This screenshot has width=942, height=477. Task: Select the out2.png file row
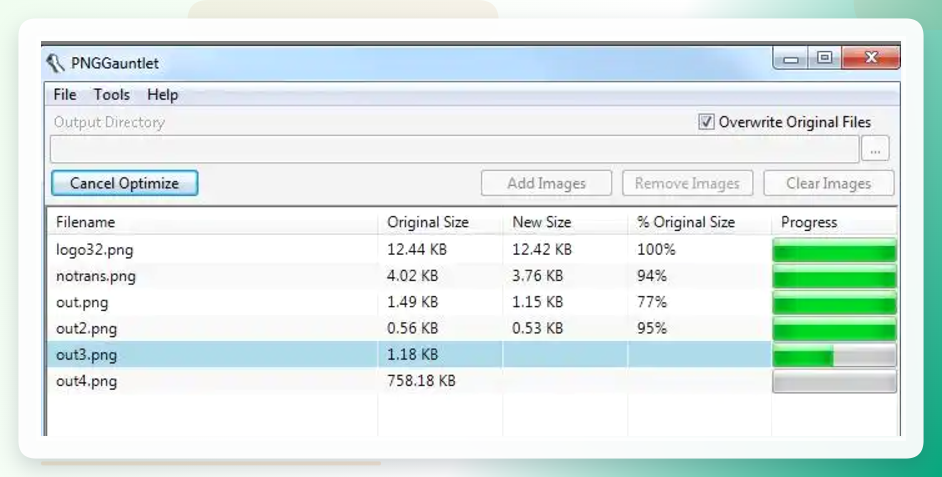coord(472,329)
